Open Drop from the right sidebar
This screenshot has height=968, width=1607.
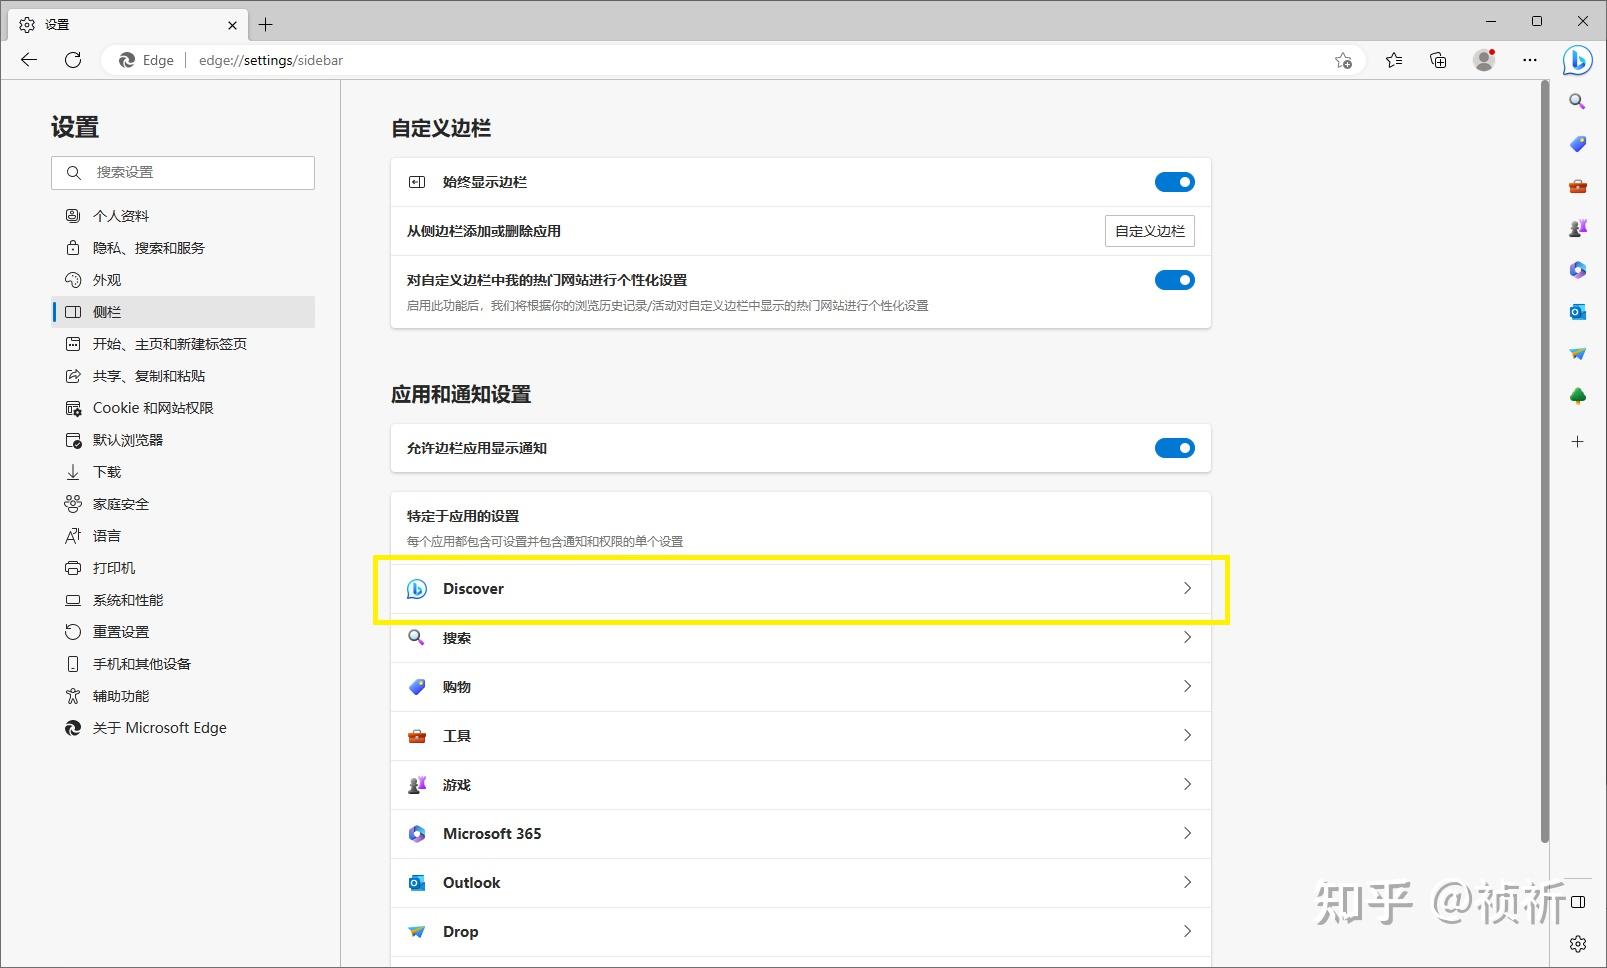(1577, 353)
